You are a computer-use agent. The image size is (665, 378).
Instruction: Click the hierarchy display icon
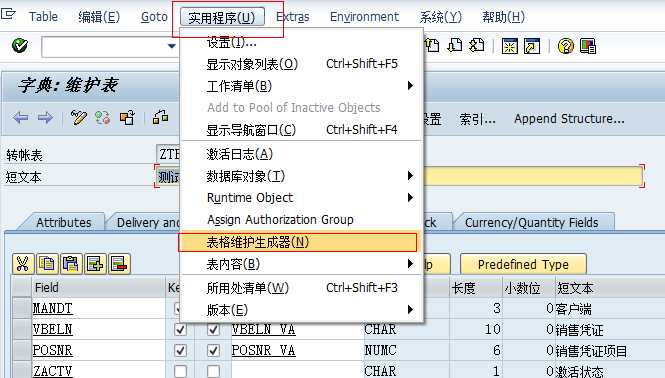(160, 117)
